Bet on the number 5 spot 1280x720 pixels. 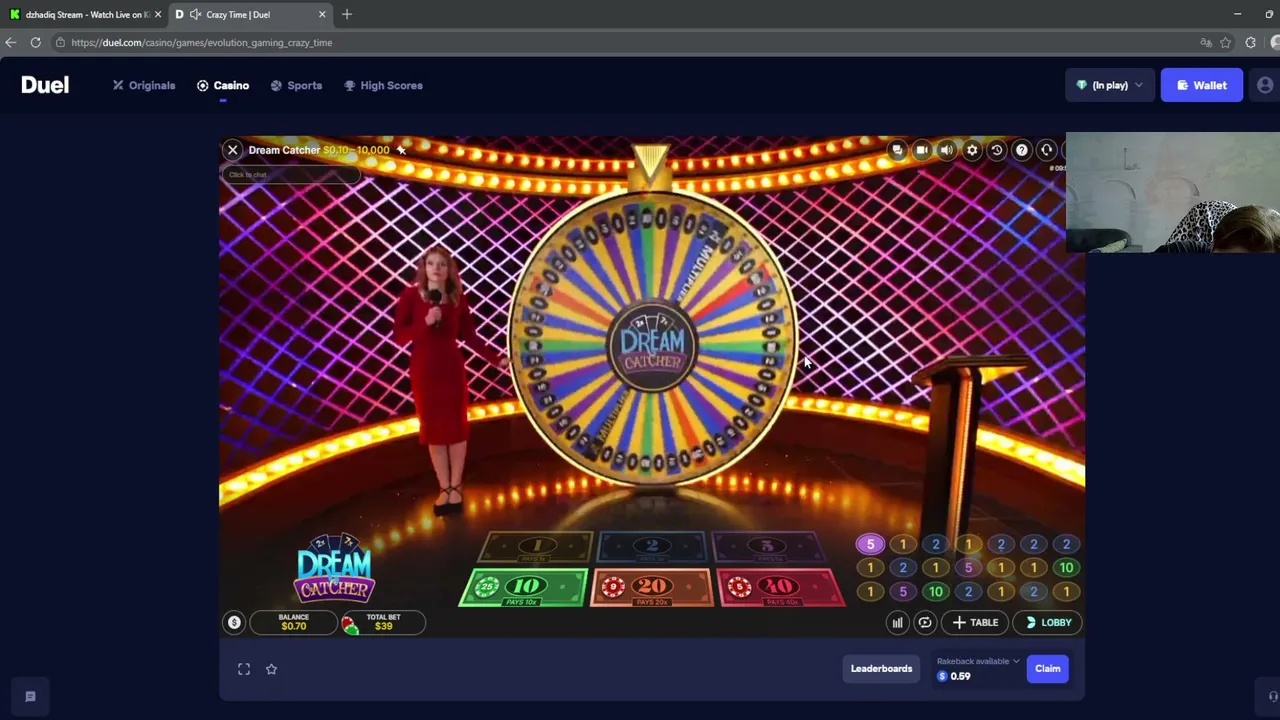(767, 546)
